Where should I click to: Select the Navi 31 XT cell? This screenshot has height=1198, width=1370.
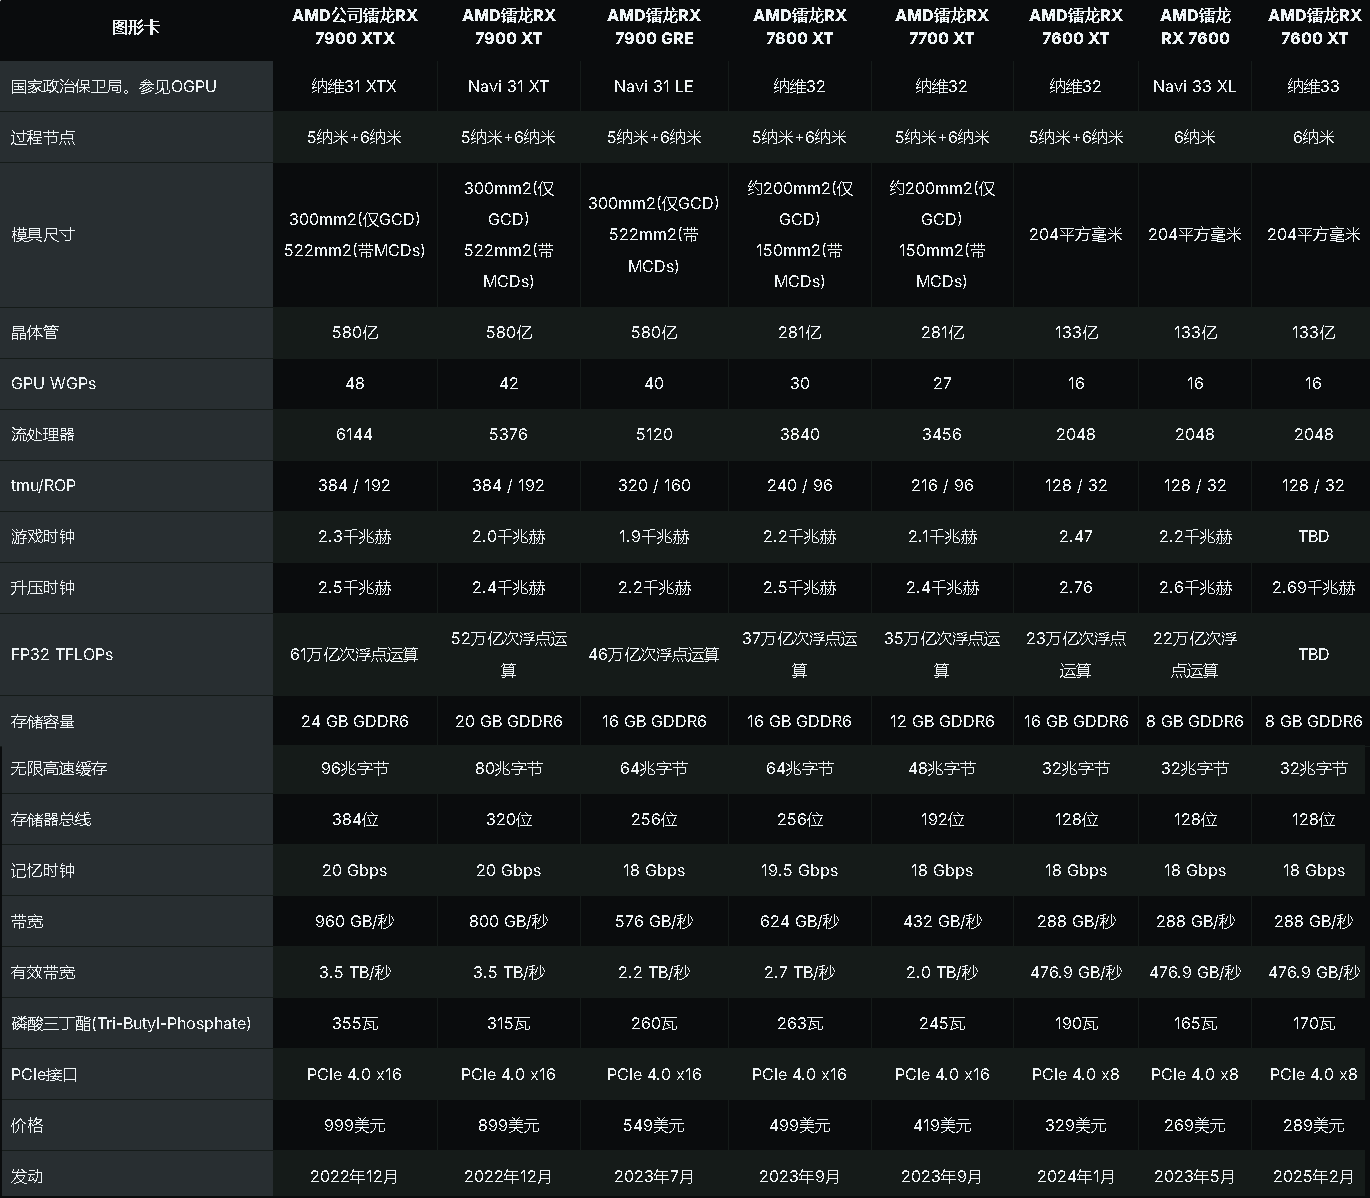(x=508, y=86)
